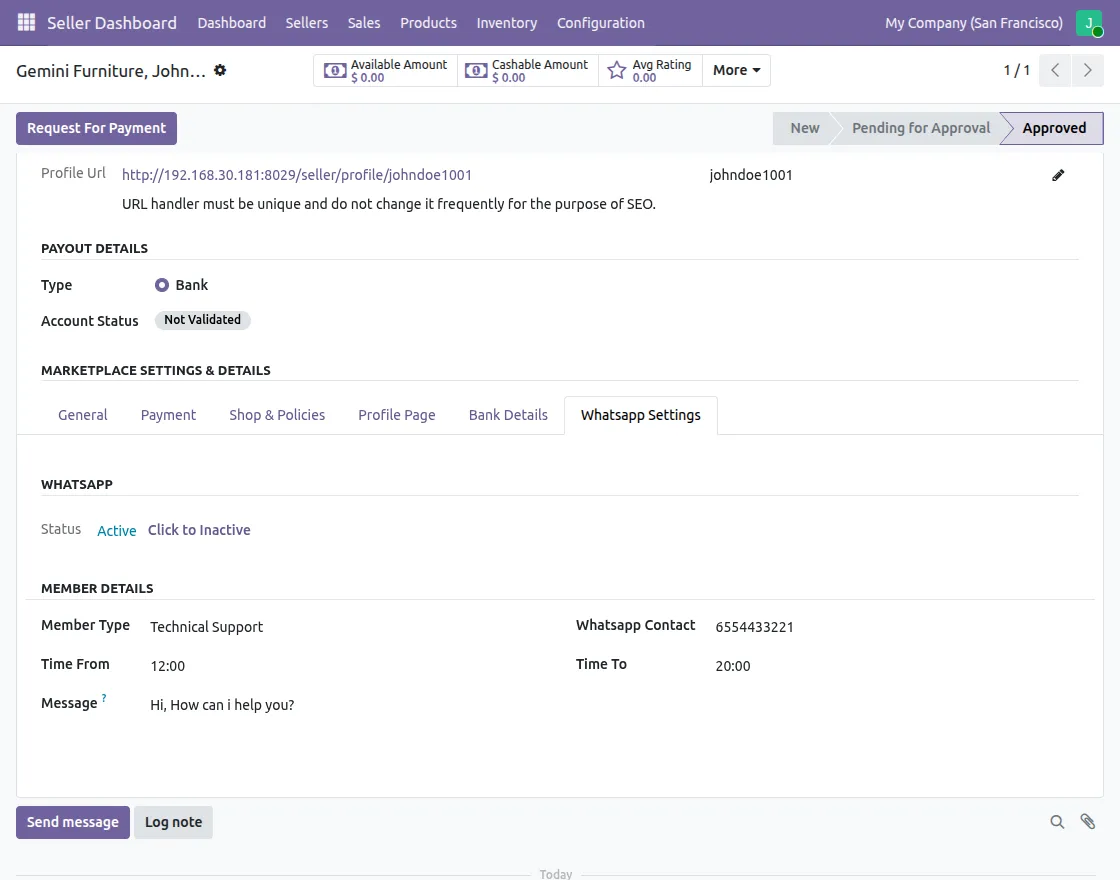The image size is (1120, 880).
Task: Open the user avatar in the top bar
Action: [x=1089, y=23]
